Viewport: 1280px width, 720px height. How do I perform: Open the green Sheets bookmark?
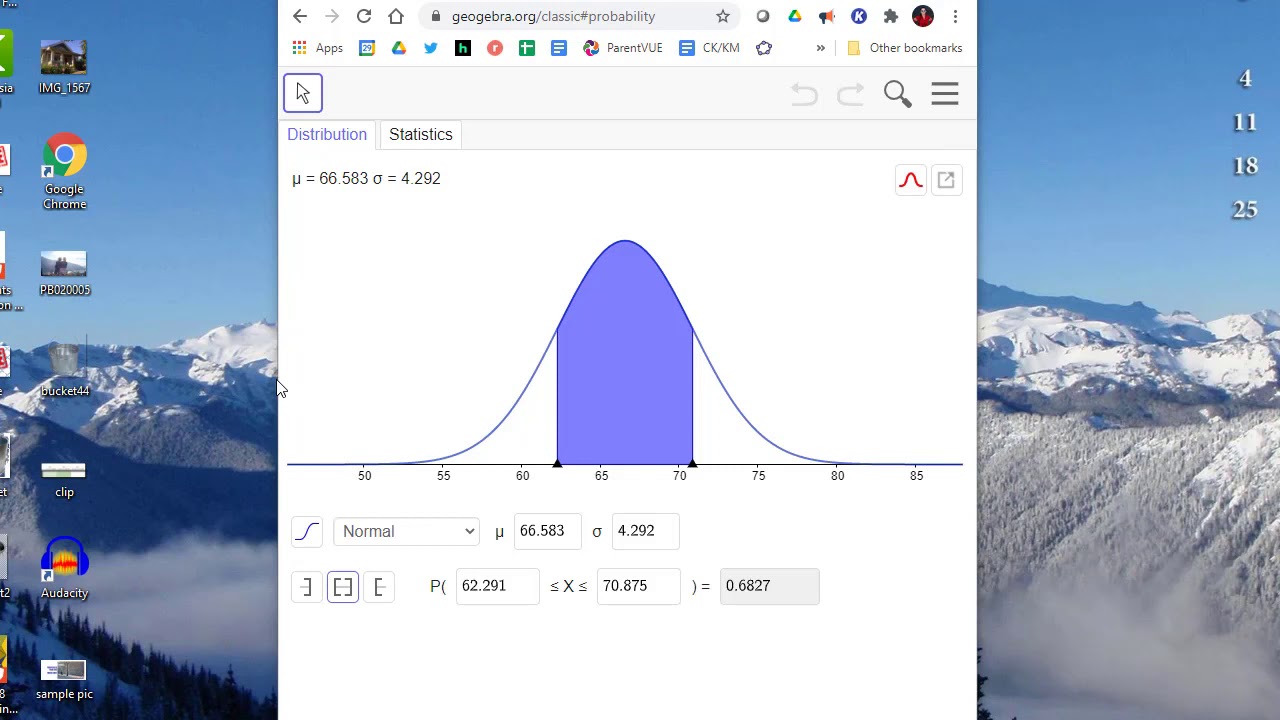click(527, 48)
